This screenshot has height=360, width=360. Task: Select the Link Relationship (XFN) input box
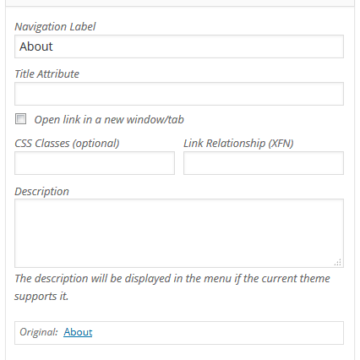[x=263, y=163]
